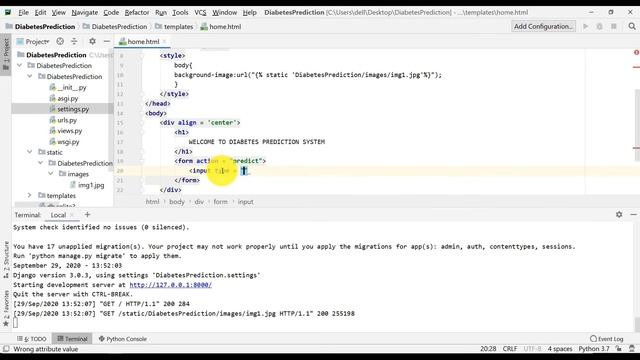Open Project panel settings gear
This screenshot has width=640, height=360.
tap(92, 41)
